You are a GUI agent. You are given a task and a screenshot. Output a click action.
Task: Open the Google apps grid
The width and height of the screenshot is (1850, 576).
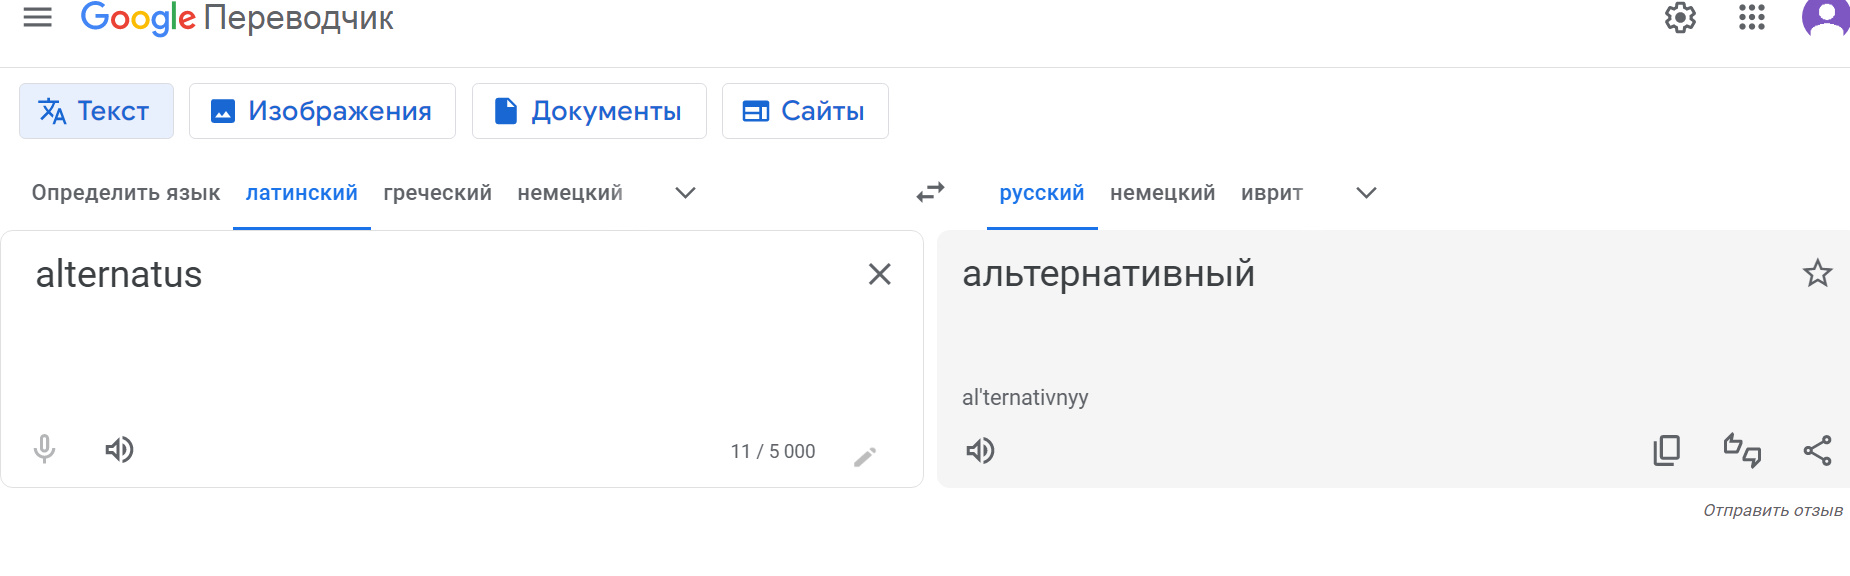point(1752,17)
